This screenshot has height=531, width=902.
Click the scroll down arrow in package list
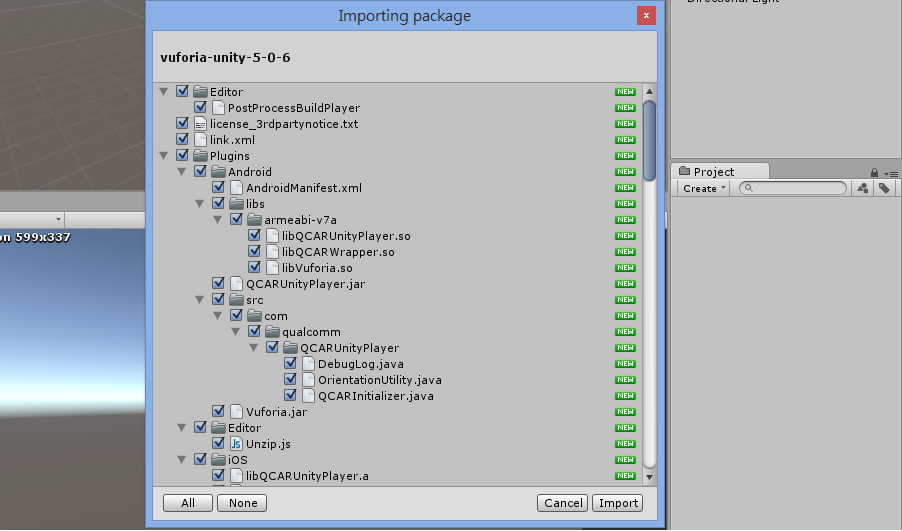(649, 477)
